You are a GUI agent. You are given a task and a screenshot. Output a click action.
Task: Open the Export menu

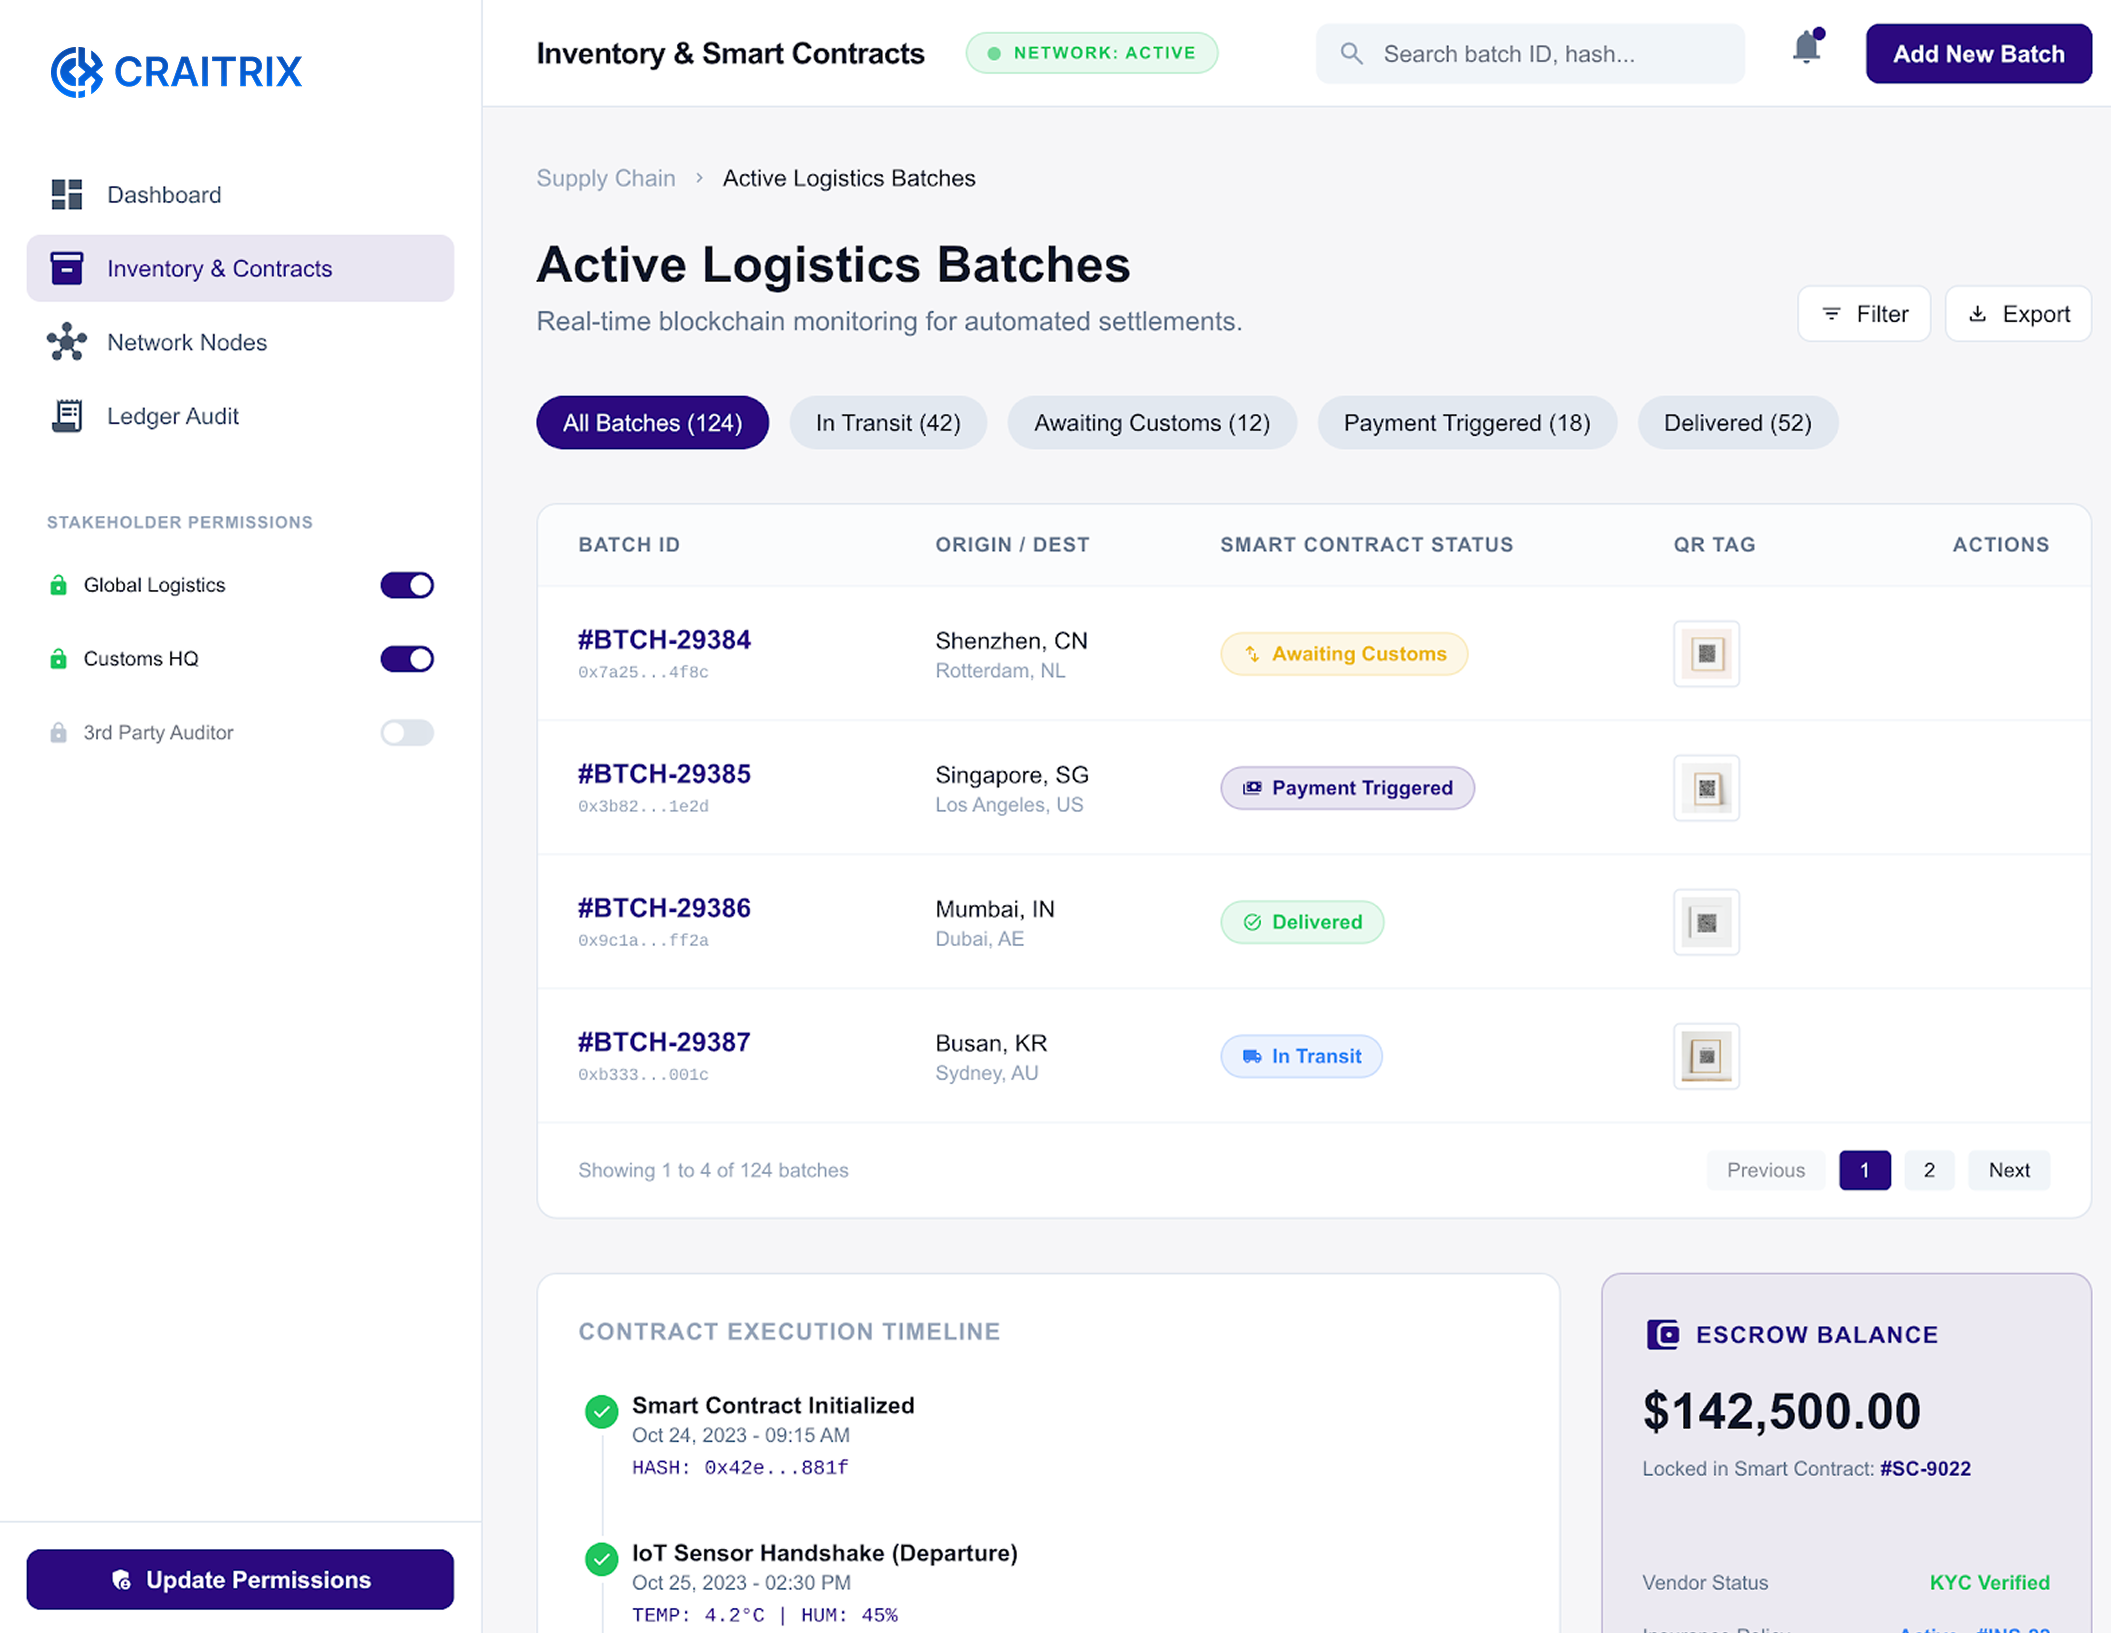pyautogui.click(x=2018, y=314)
